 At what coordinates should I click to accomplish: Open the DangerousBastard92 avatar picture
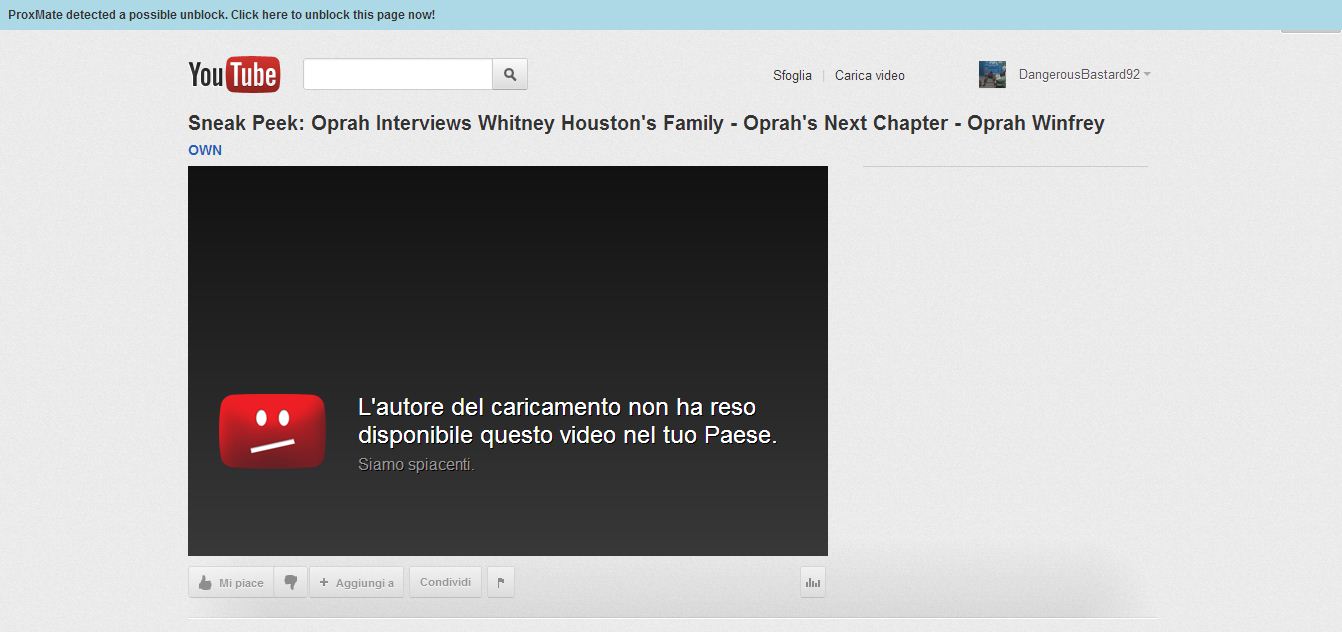[x=992, y=75]
